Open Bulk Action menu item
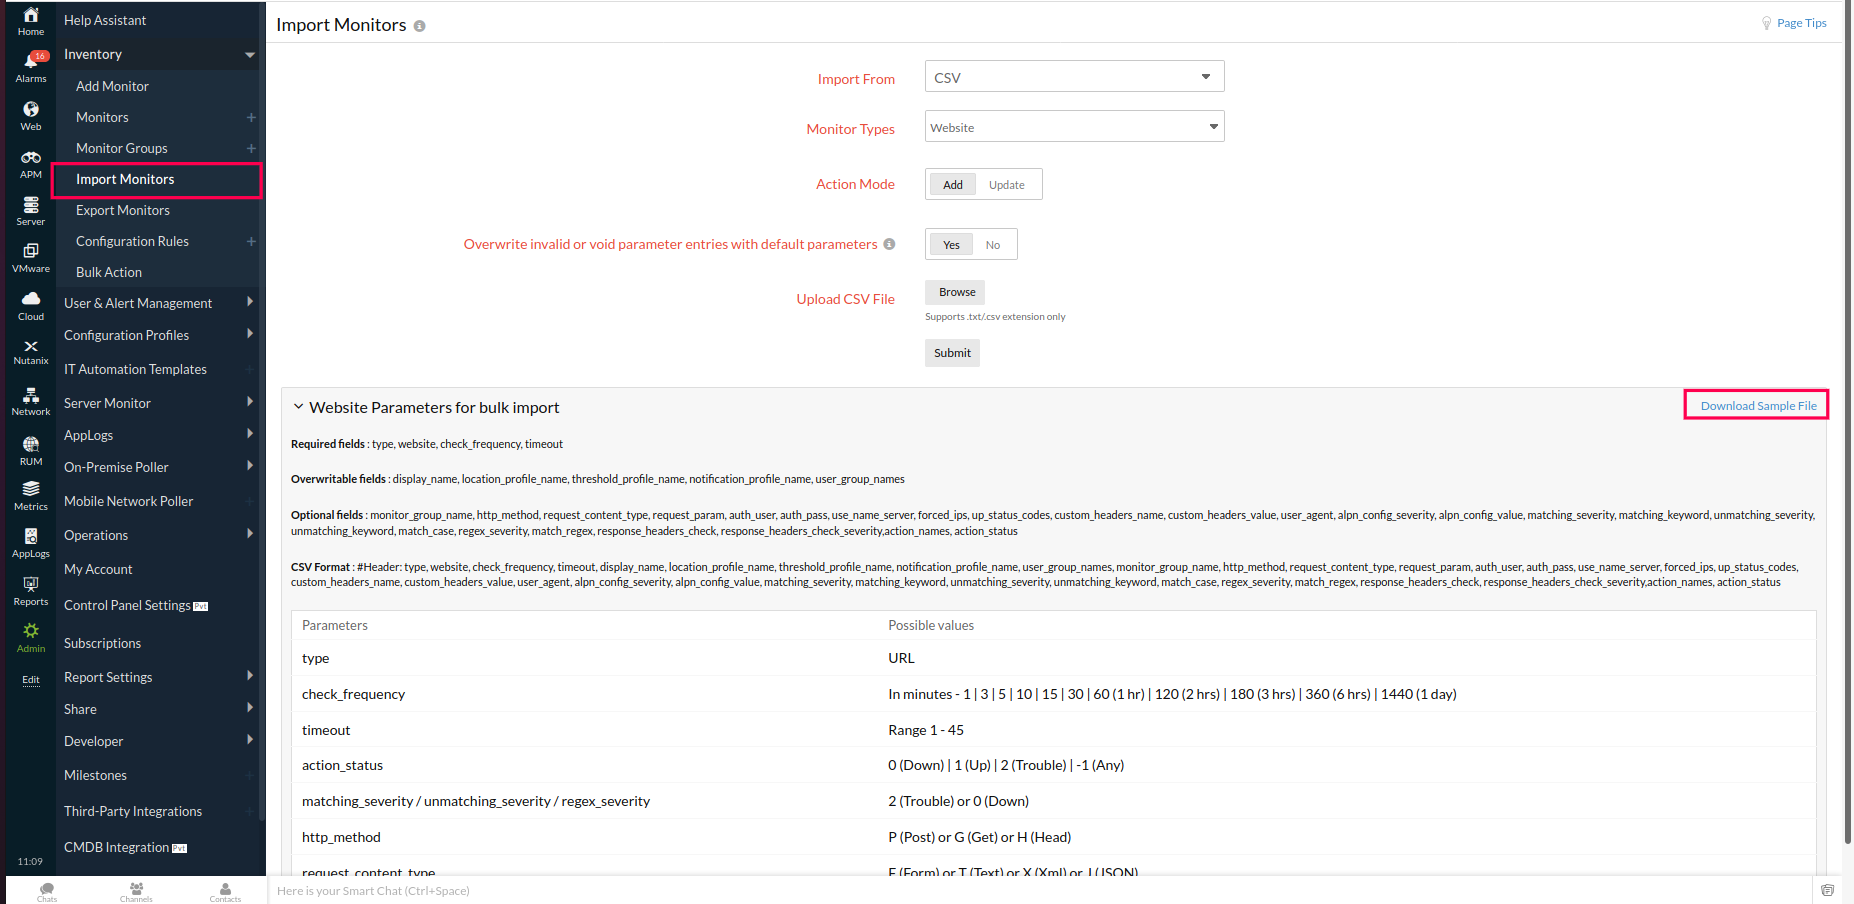The width and height of the screenshot is (1854, 904). 109,272
